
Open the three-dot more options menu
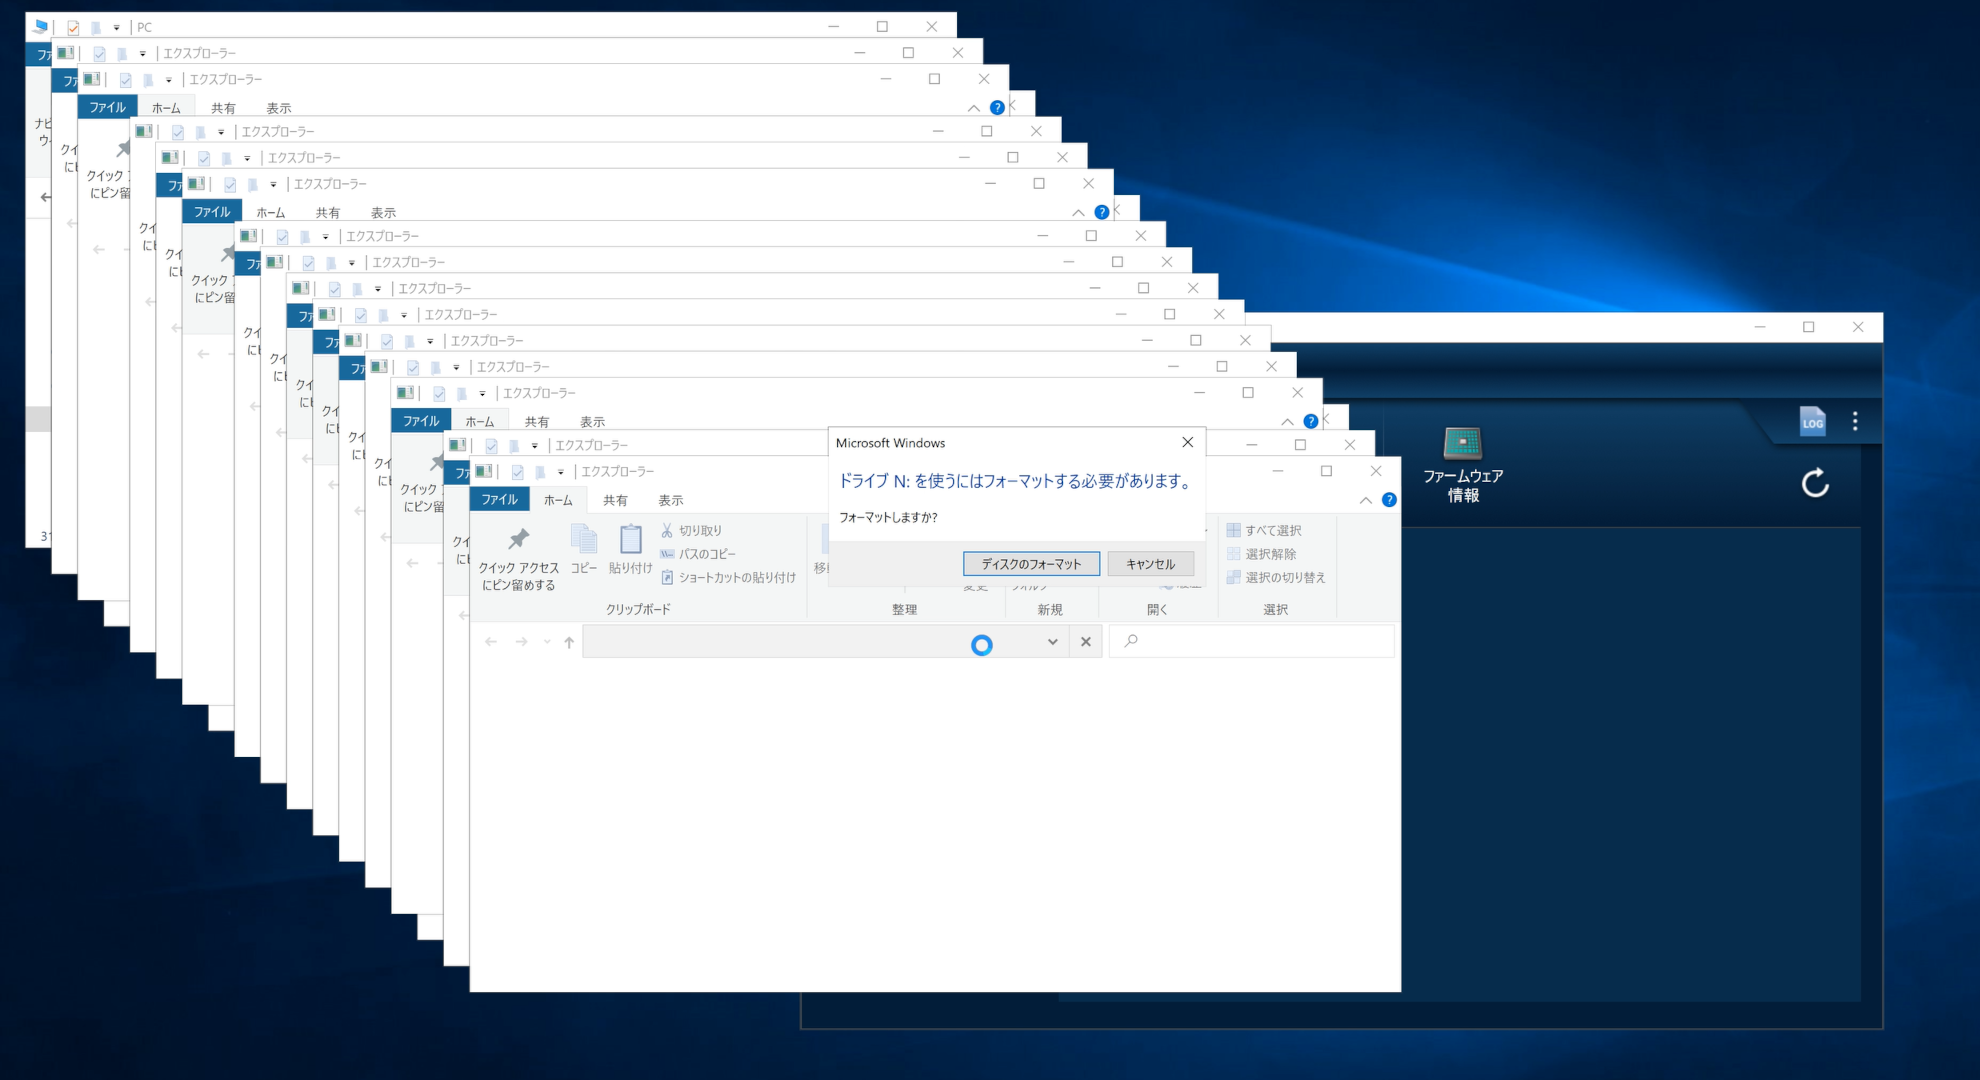pos(1855,421)
